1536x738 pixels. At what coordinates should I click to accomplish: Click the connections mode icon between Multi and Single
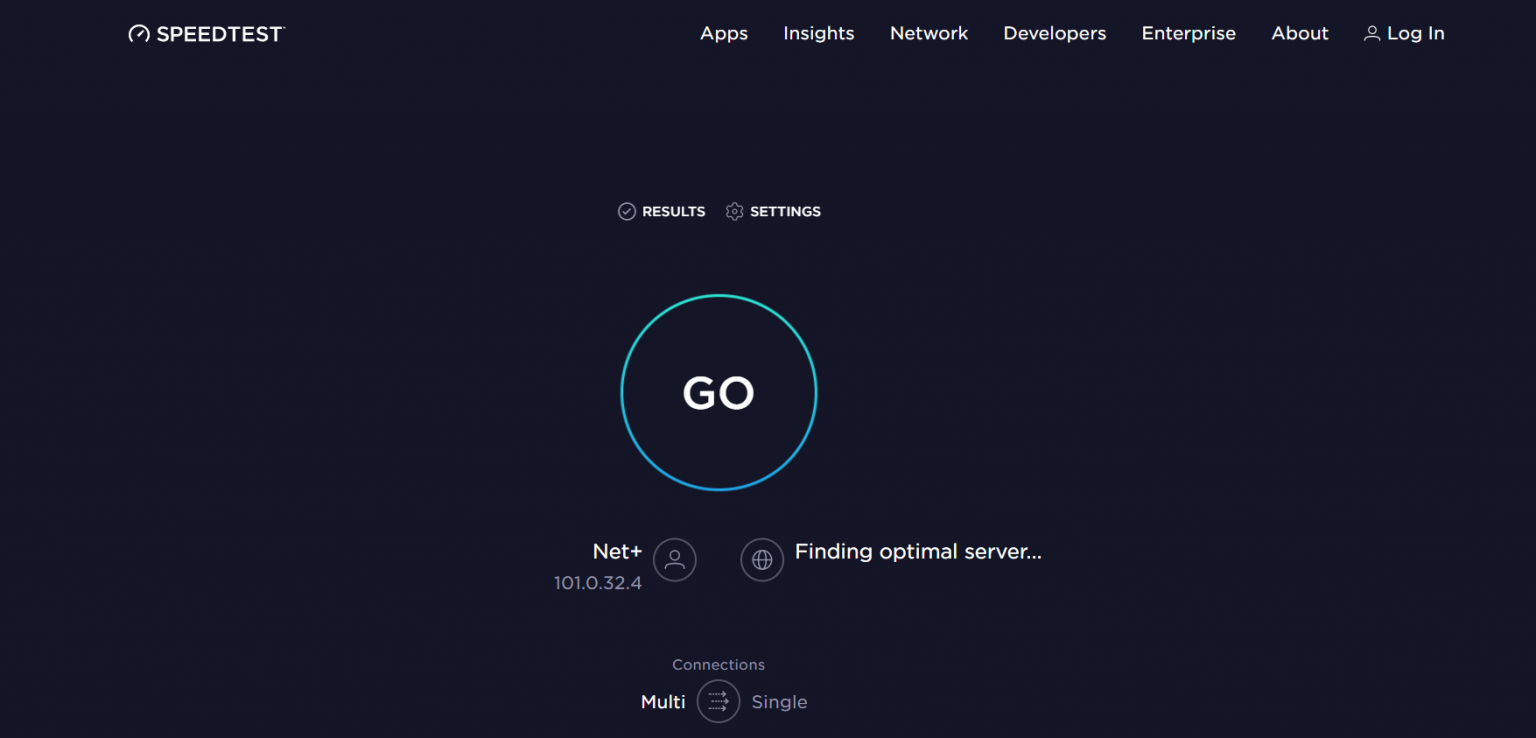click(x=718, y=701)
